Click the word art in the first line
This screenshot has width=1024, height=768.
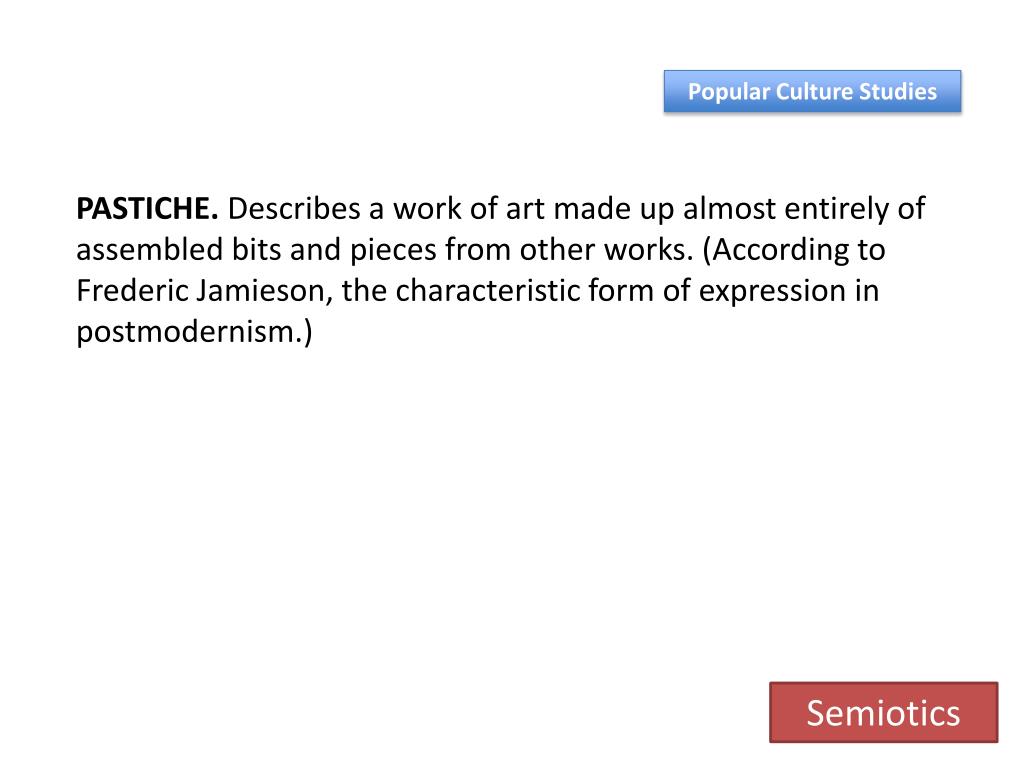pos(525,210)
